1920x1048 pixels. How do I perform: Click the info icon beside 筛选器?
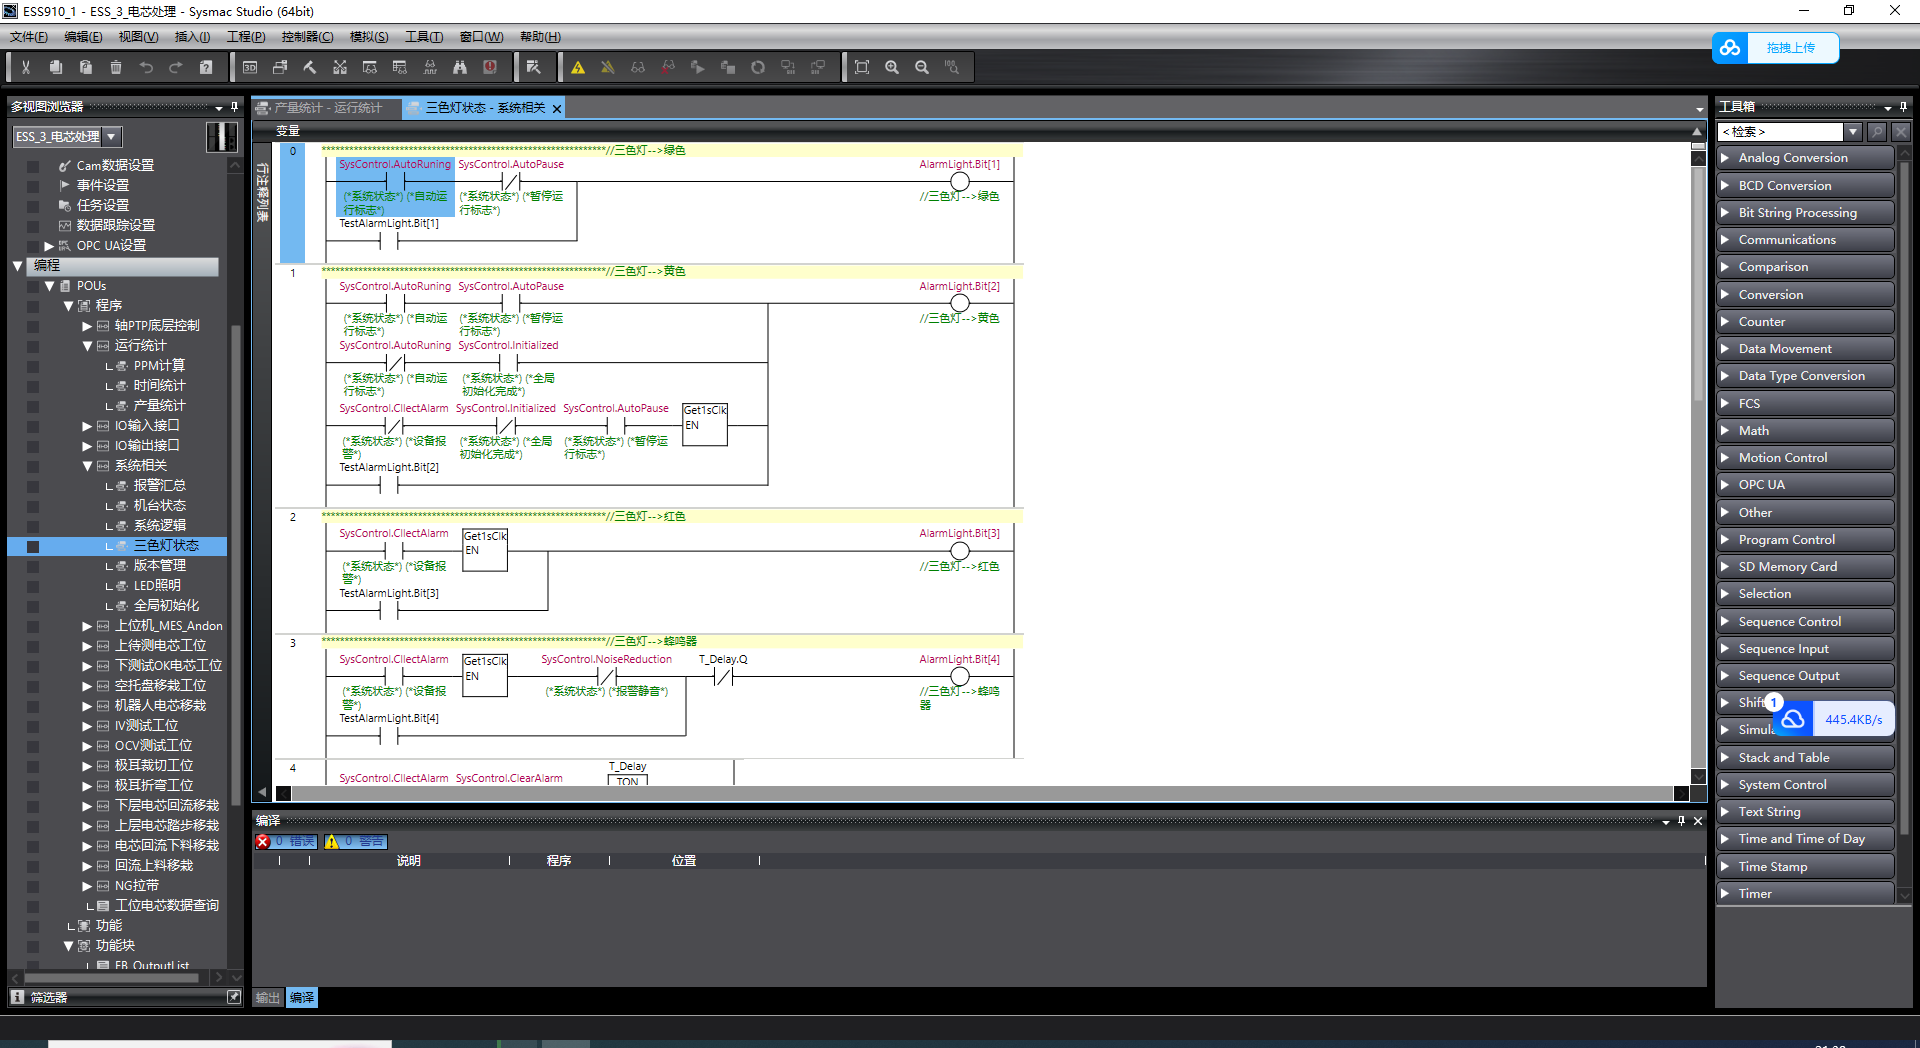point(17,997)
